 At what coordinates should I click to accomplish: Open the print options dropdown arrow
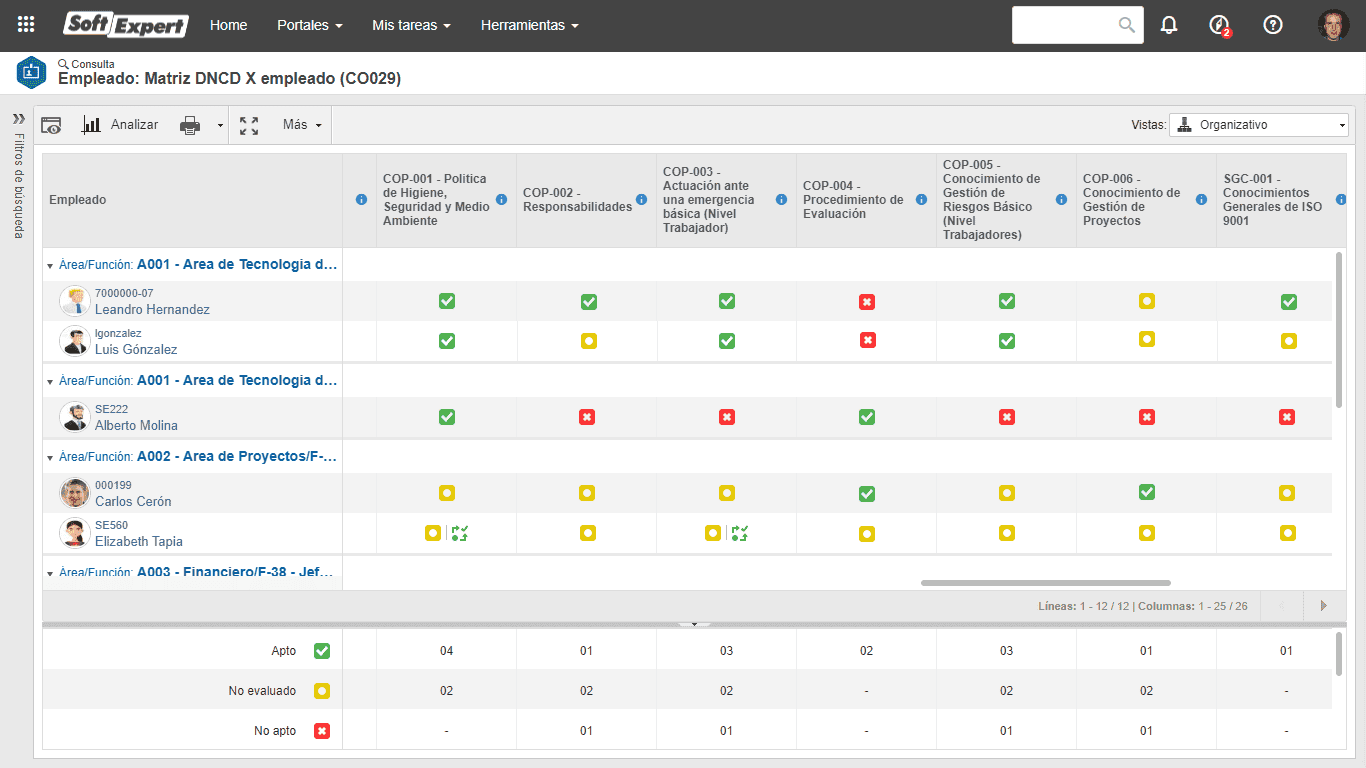click(220, 126)
